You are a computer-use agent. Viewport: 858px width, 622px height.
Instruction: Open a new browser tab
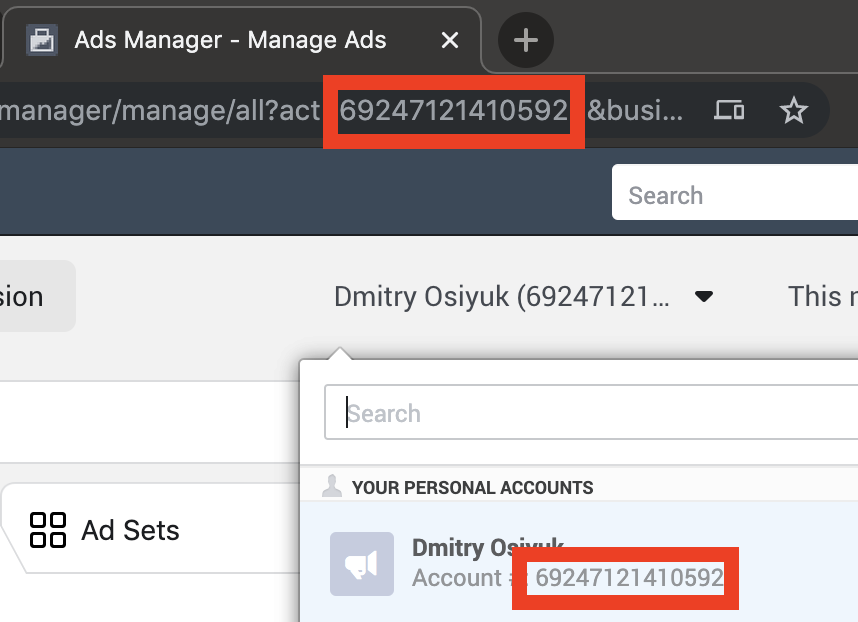[525, 40]
